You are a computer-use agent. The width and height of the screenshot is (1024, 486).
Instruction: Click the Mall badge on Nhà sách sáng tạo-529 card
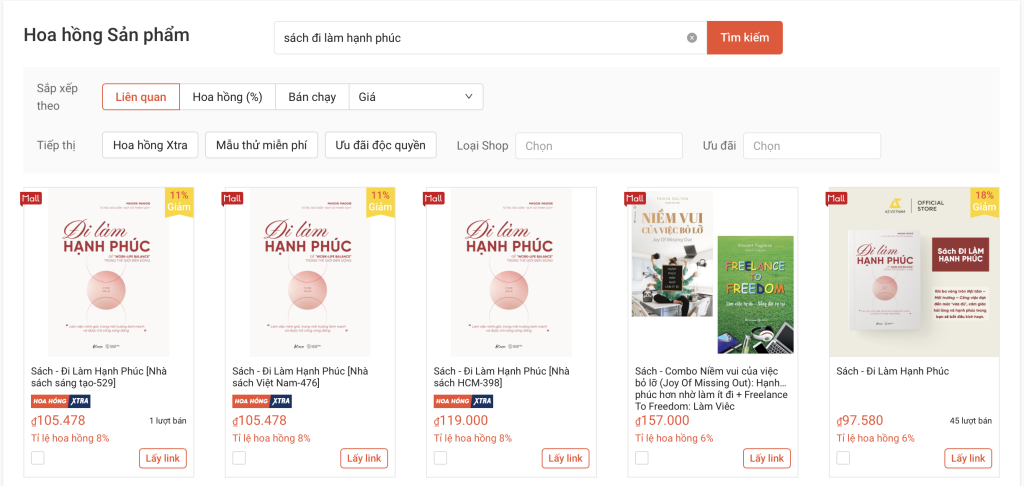pos(31,198)
